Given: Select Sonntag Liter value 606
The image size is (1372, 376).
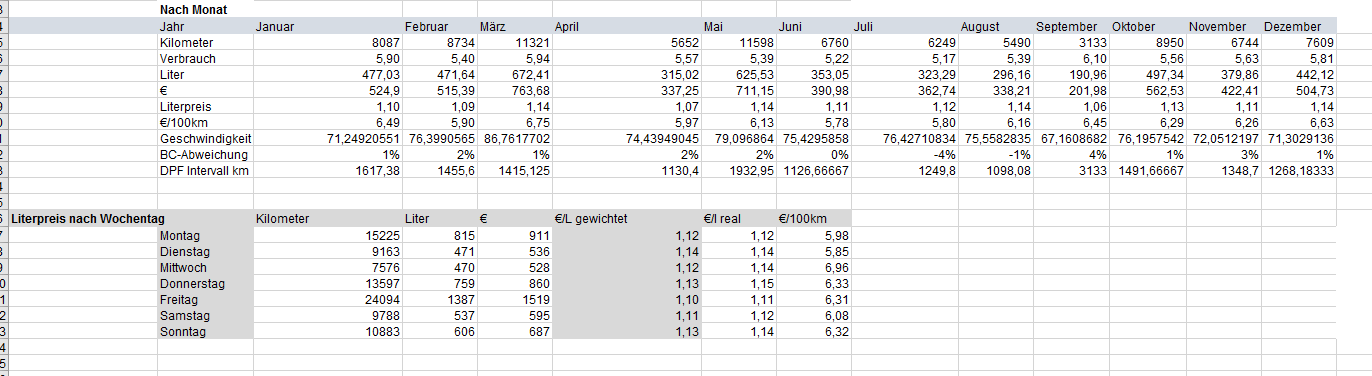Looking at the screenshot, I should [440, 331].
